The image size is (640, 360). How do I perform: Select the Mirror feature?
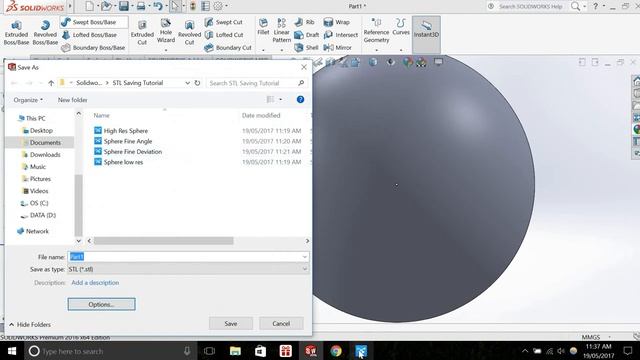[338, 47]
